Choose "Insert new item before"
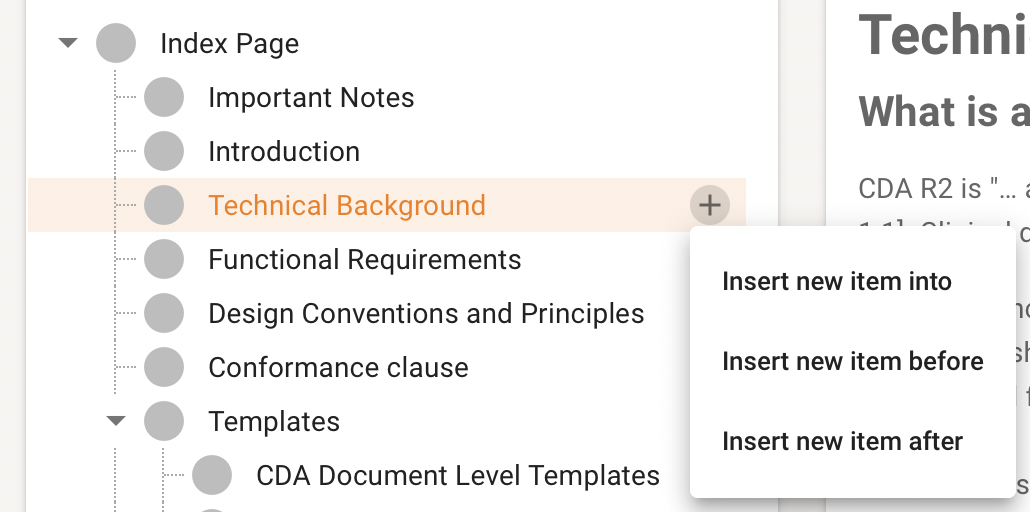The width and height of the screenshot is (1030, 512). coord(852,361)
